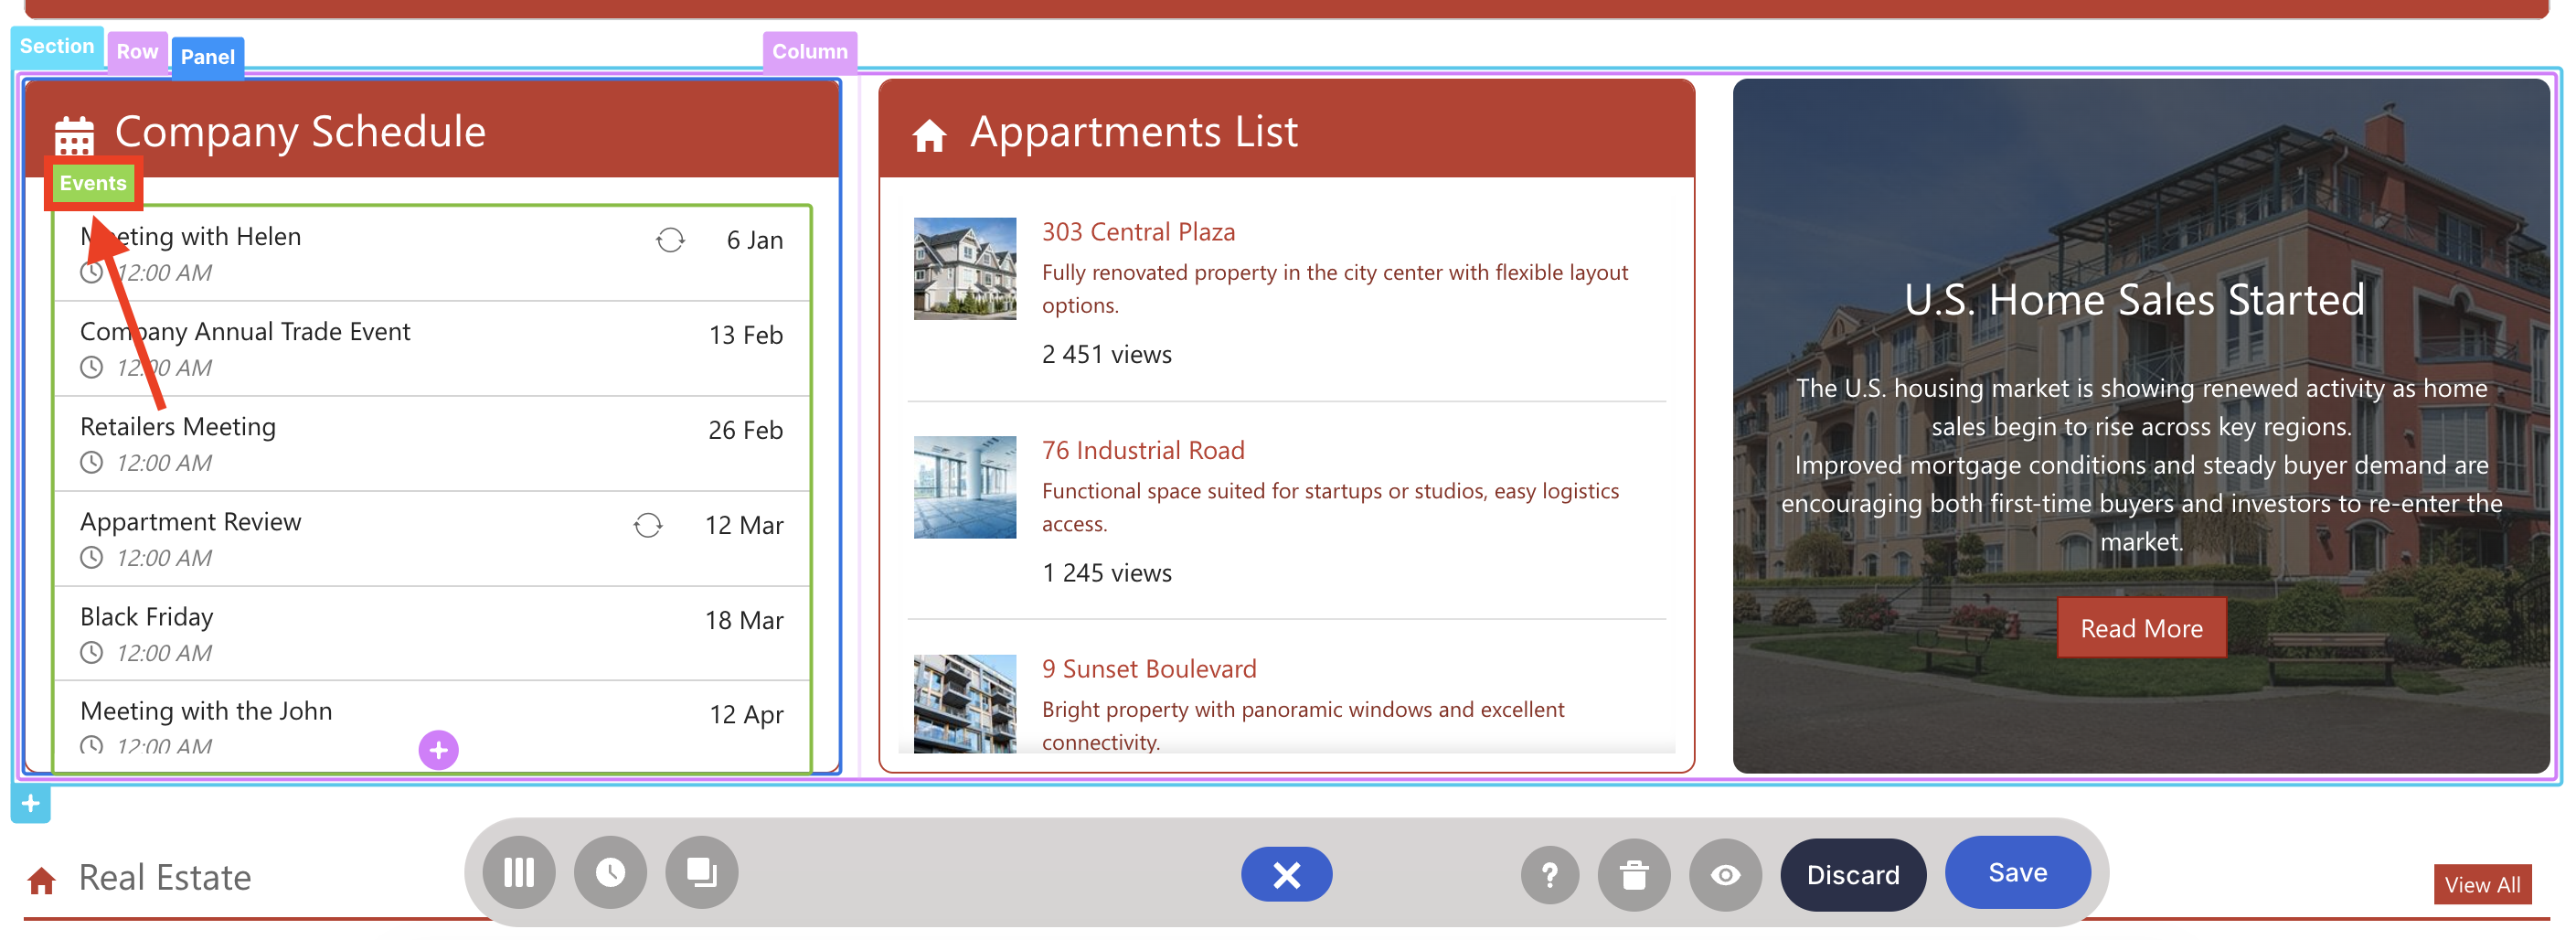Discard the changes
This screenshot has height=940, width=2576.
pos(1852,874)
